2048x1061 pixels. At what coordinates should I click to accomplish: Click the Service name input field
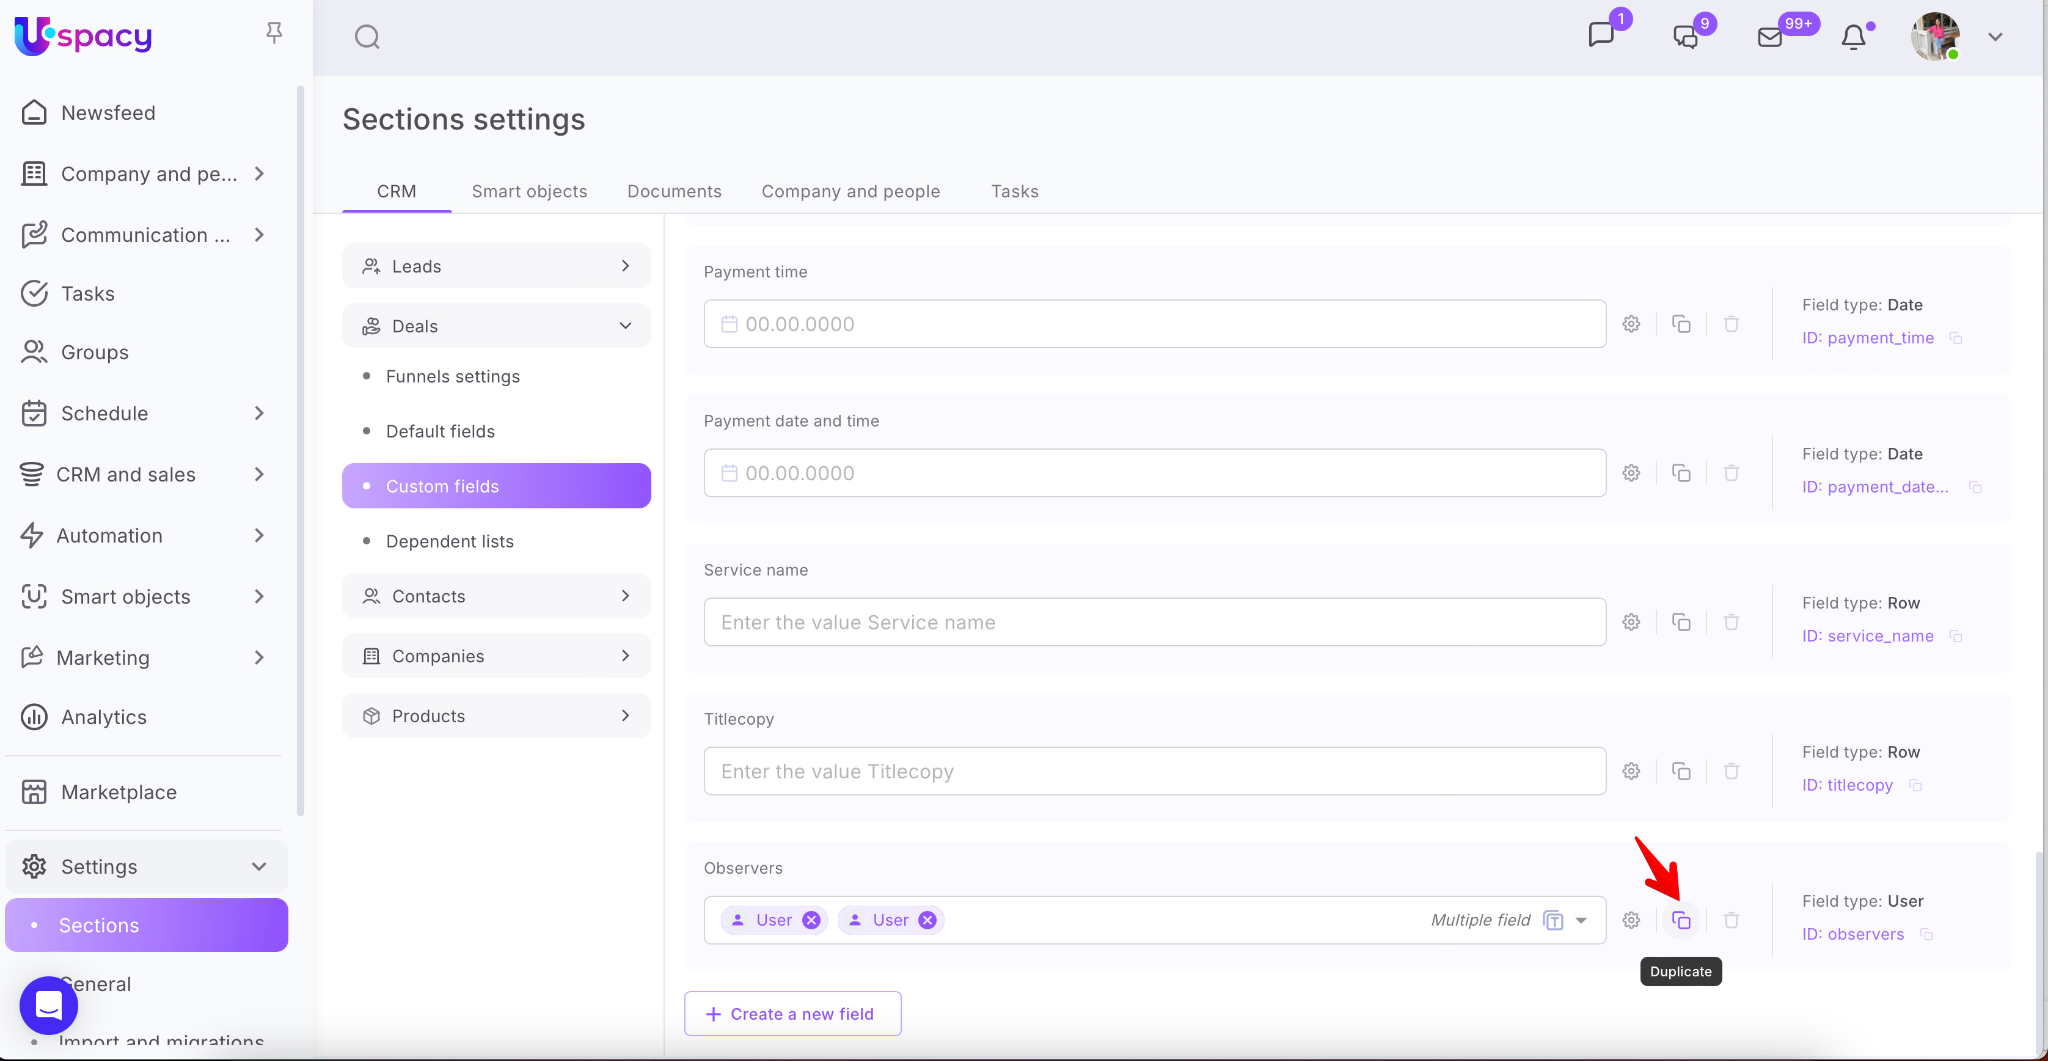coord(1154,622)
